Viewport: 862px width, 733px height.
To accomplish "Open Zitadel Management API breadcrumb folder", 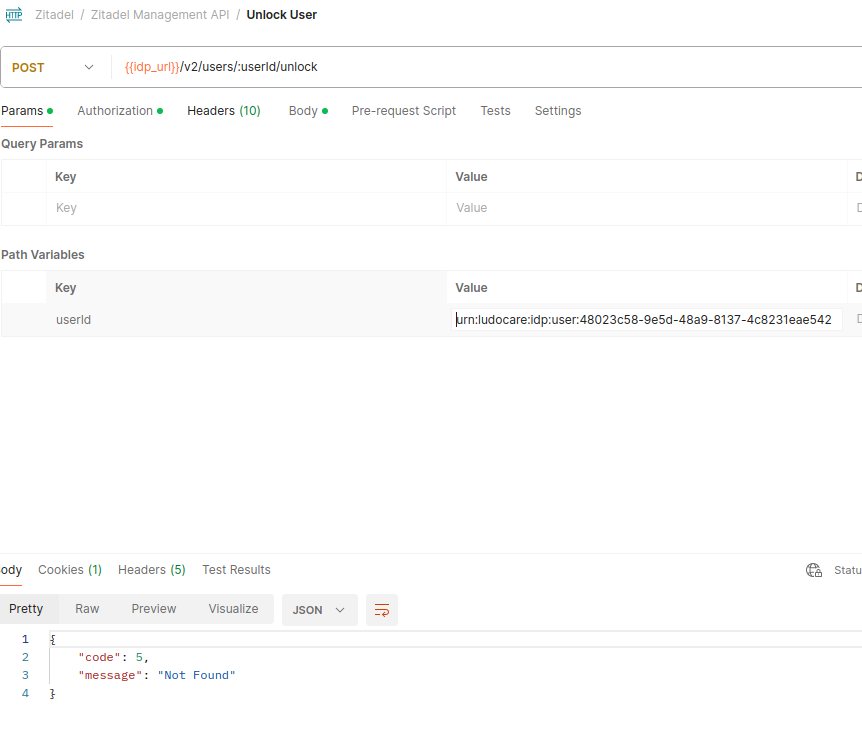I will (160, 15).
